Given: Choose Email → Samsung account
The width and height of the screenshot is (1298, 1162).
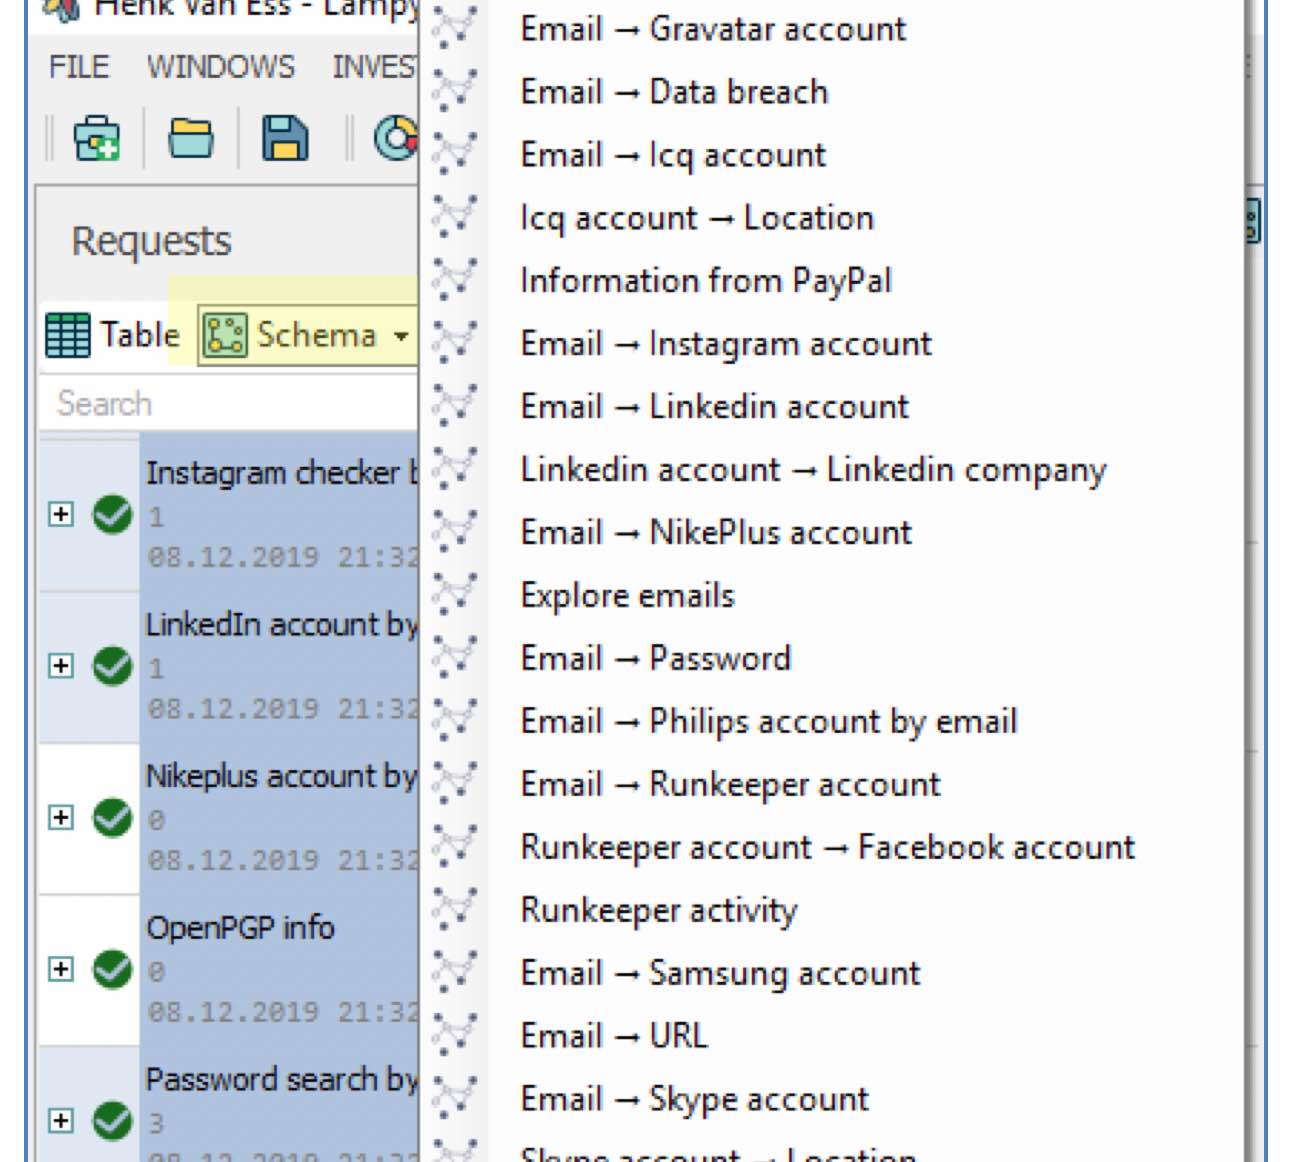Looking at the screenshot, I should 720,974.
